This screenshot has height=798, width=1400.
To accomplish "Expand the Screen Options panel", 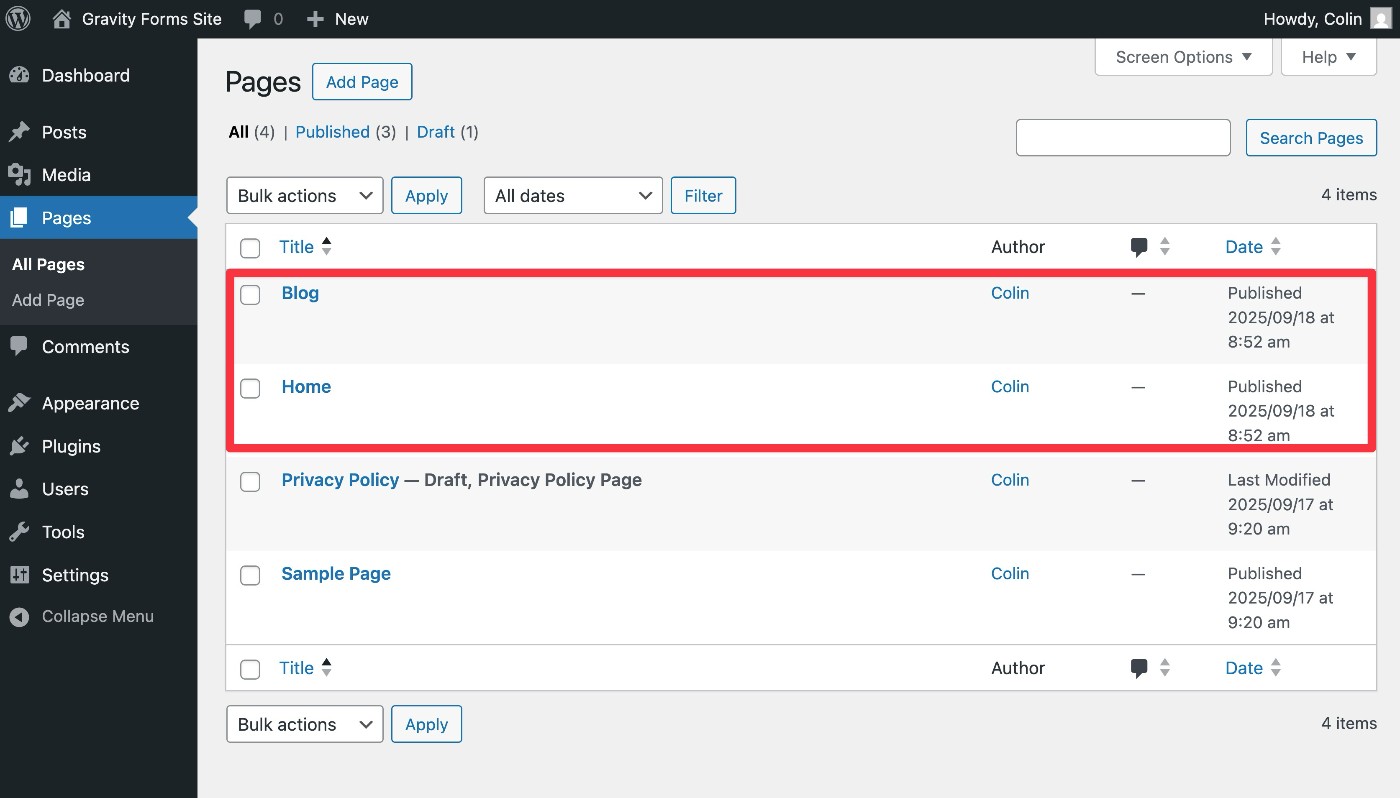I will (x=1183, y=57).
